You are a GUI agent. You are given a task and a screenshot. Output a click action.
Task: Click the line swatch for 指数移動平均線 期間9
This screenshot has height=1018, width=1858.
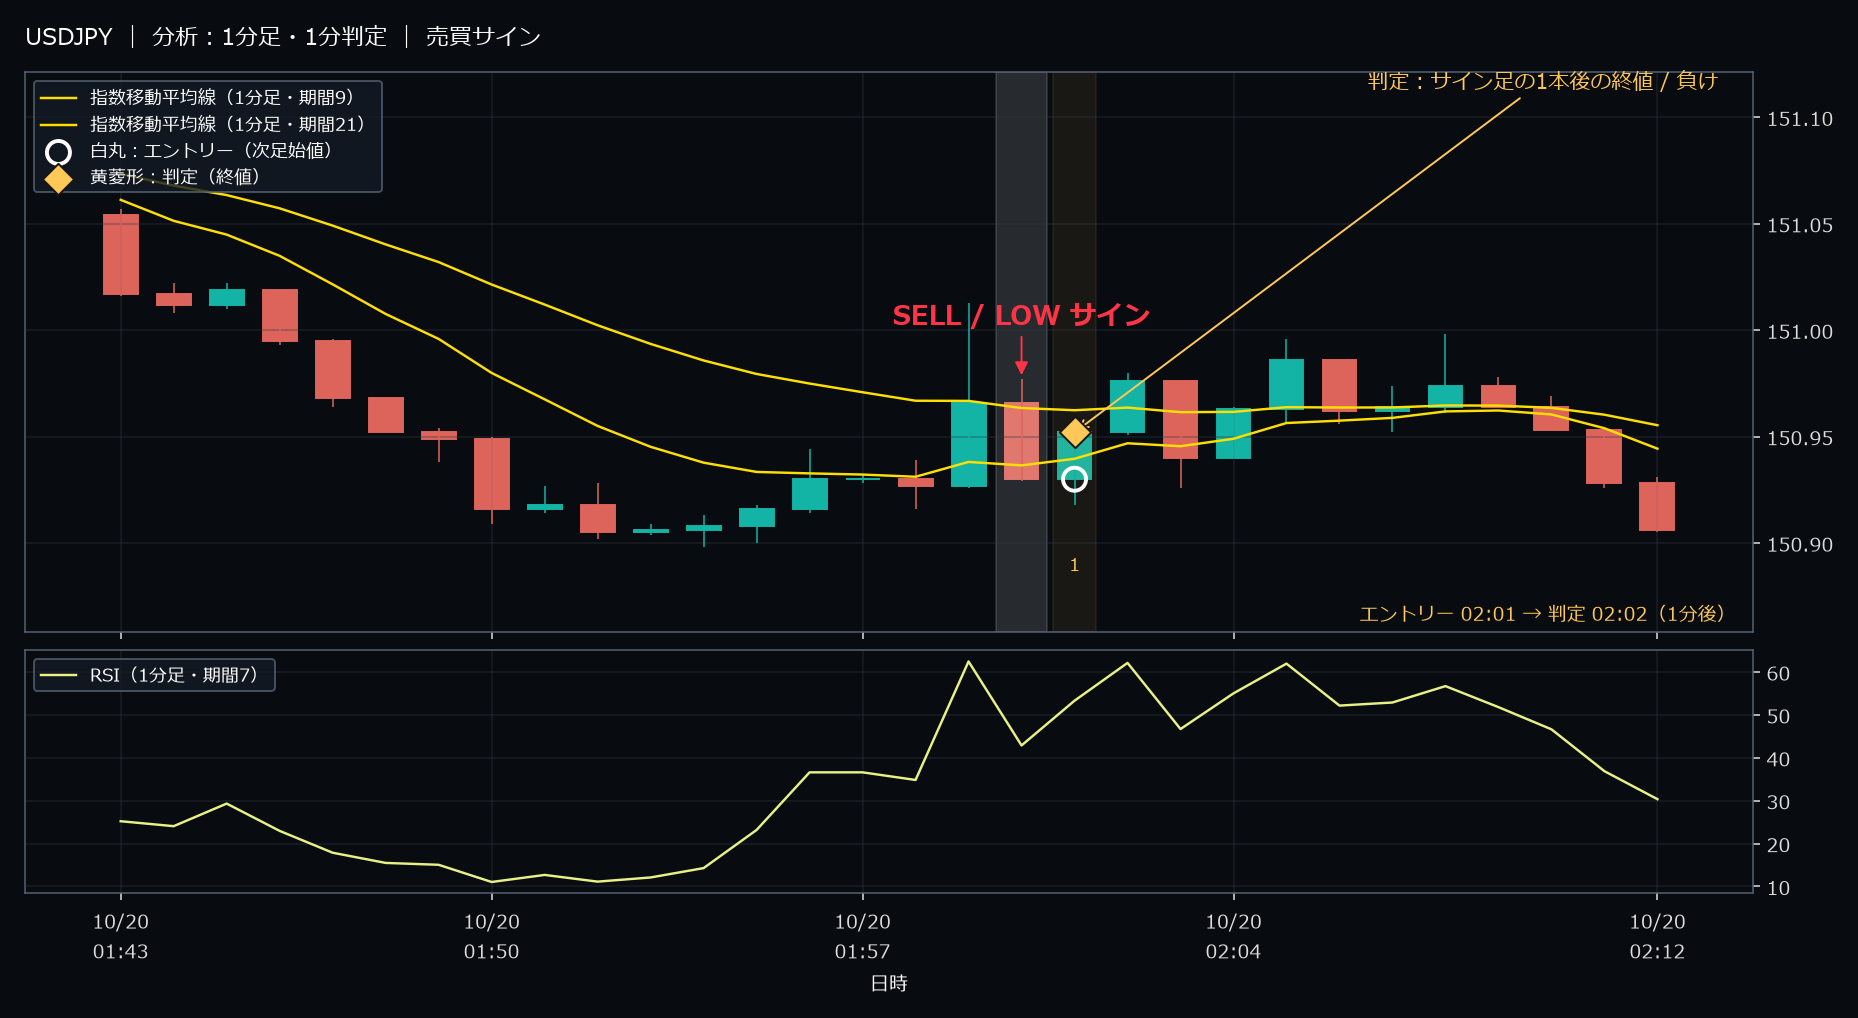58,98
